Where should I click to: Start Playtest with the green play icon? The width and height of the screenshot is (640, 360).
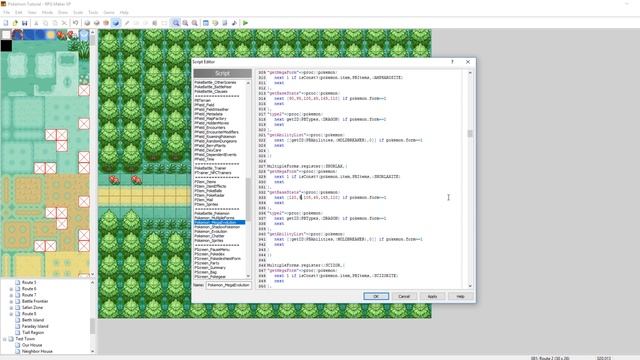(x=245, y=23)
